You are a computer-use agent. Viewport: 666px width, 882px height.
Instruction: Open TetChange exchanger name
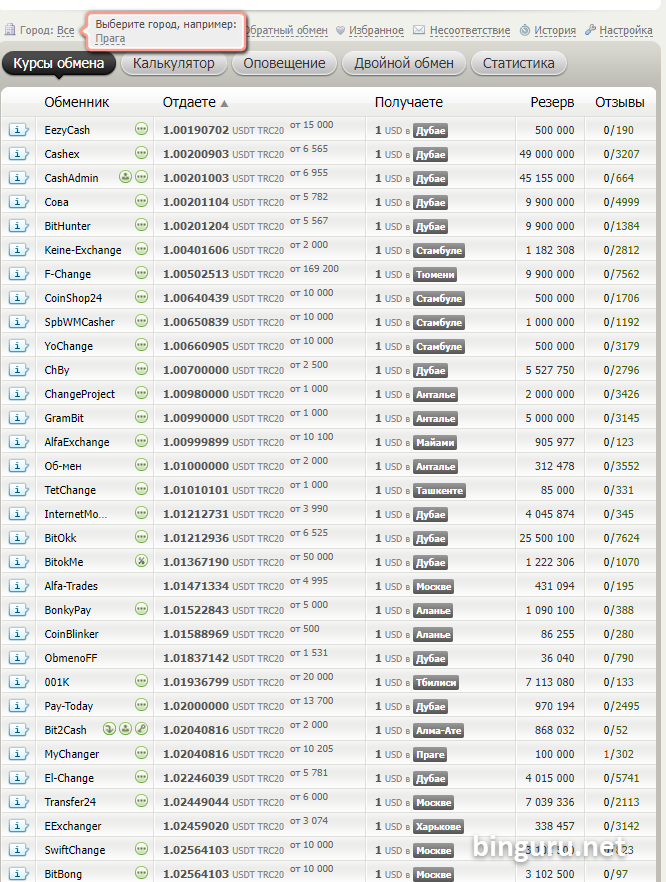(x=70, y=490)
